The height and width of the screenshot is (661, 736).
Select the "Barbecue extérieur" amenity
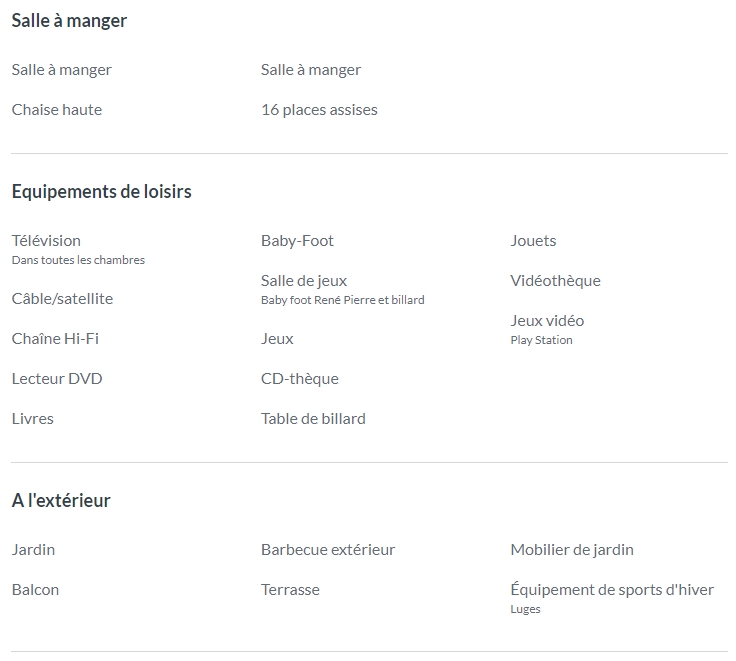328,550
